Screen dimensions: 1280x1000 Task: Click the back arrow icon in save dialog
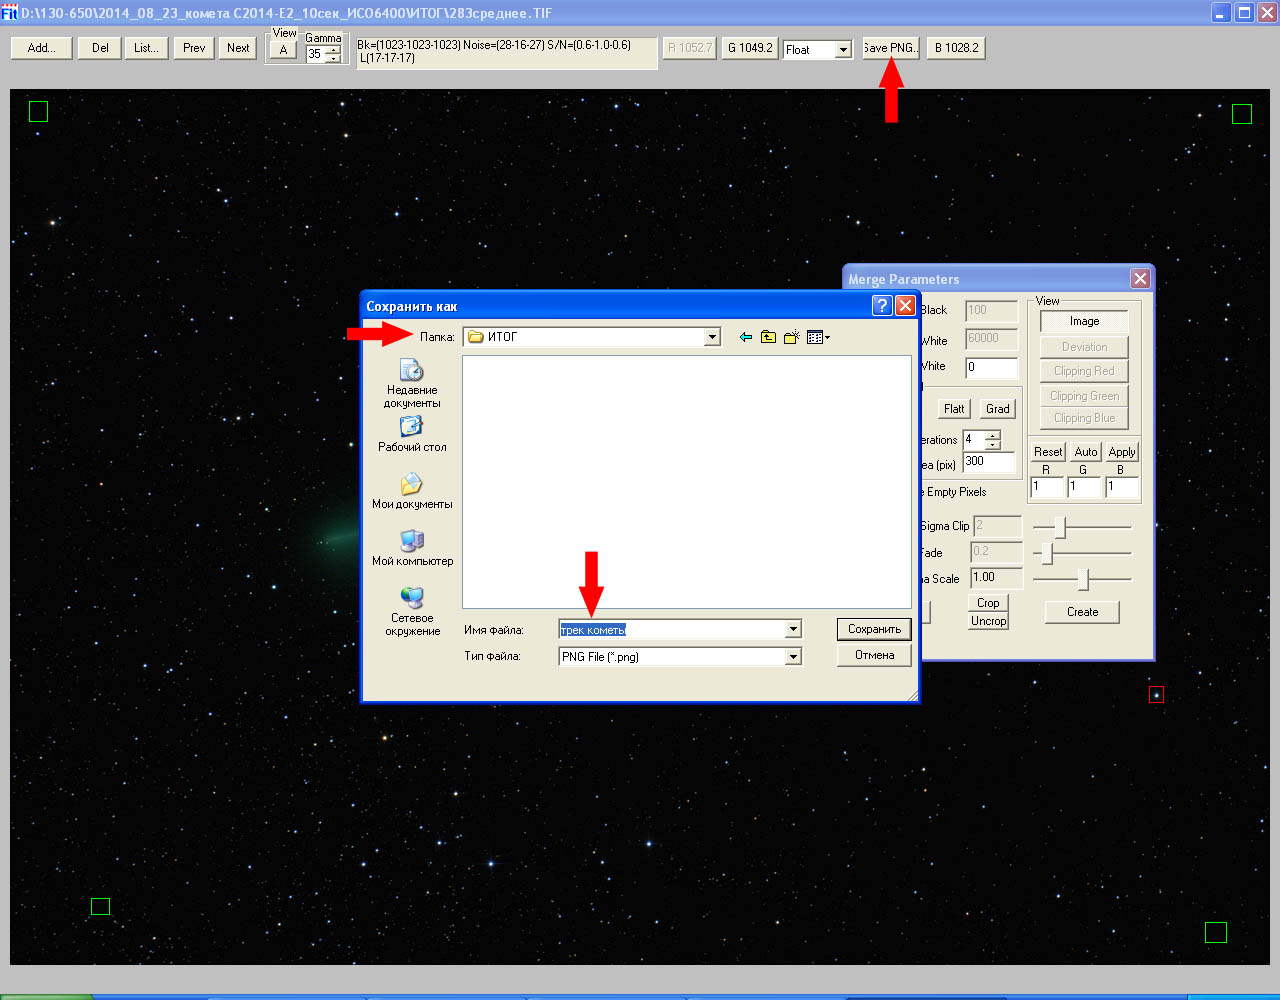pyautogui.click(x=745, y=338)
